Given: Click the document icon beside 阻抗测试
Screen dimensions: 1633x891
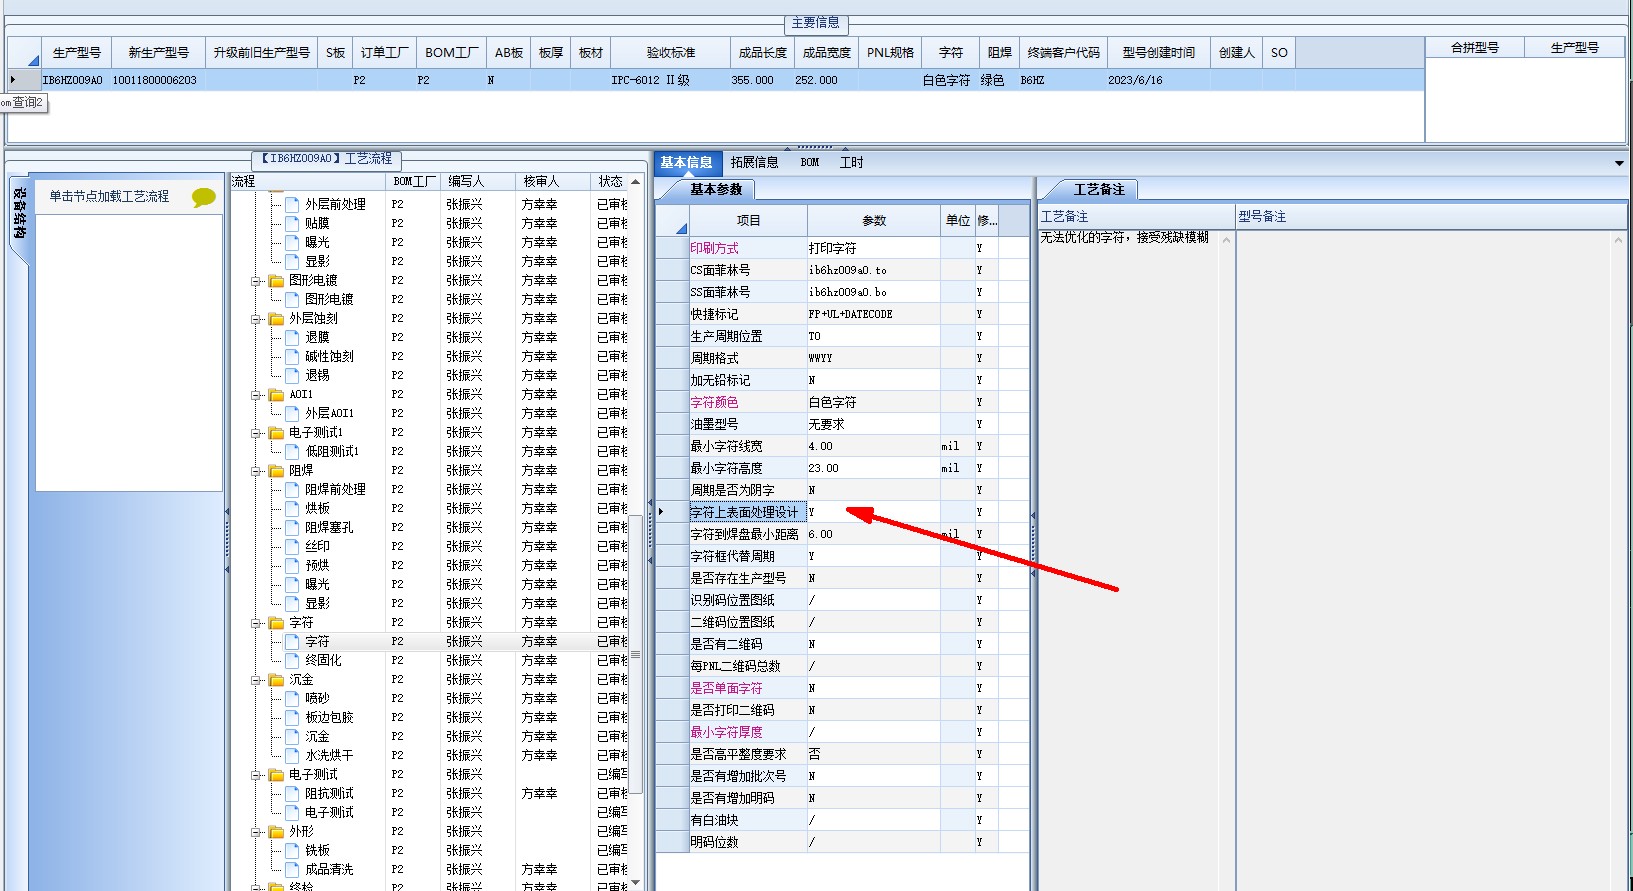Looking at the screenshot, I should pos(293,793).
